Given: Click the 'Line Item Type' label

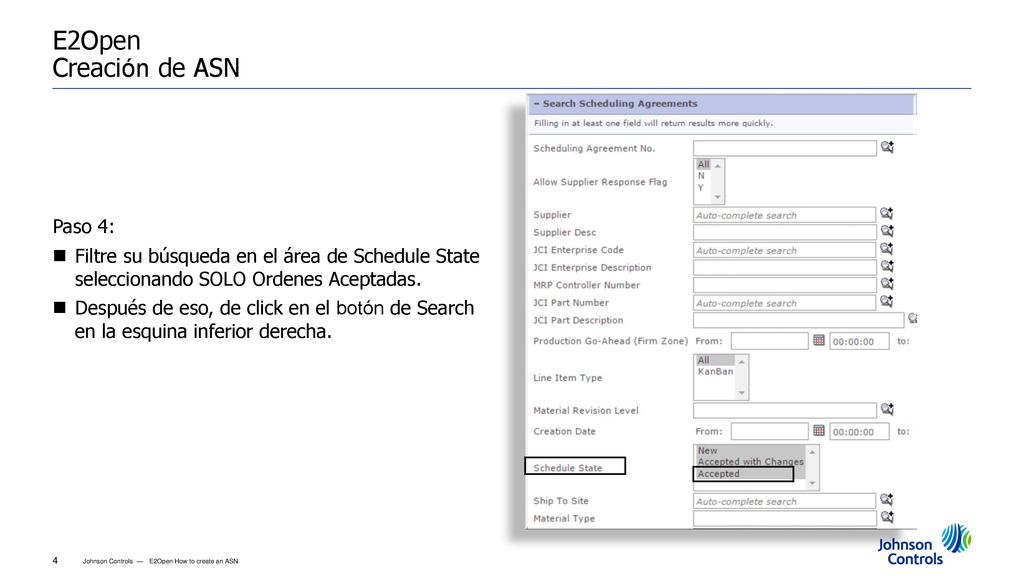Looking at the screenshot, I should pyautogui.click(x=568, y=377).
